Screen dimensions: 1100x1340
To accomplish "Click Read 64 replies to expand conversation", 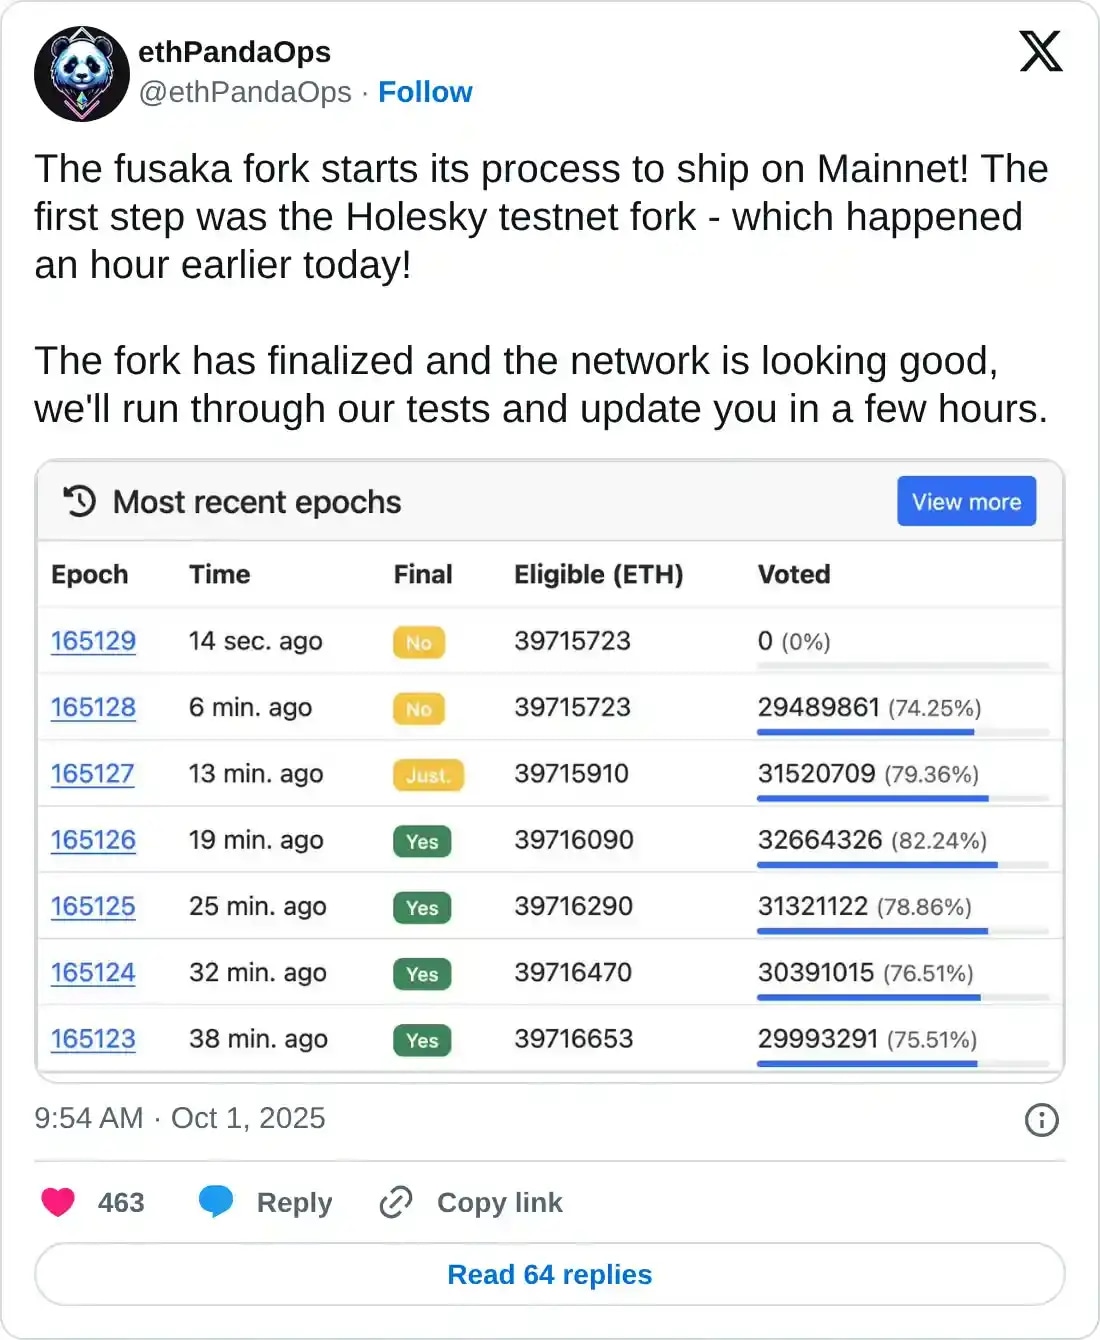I will pos(549,1274).
